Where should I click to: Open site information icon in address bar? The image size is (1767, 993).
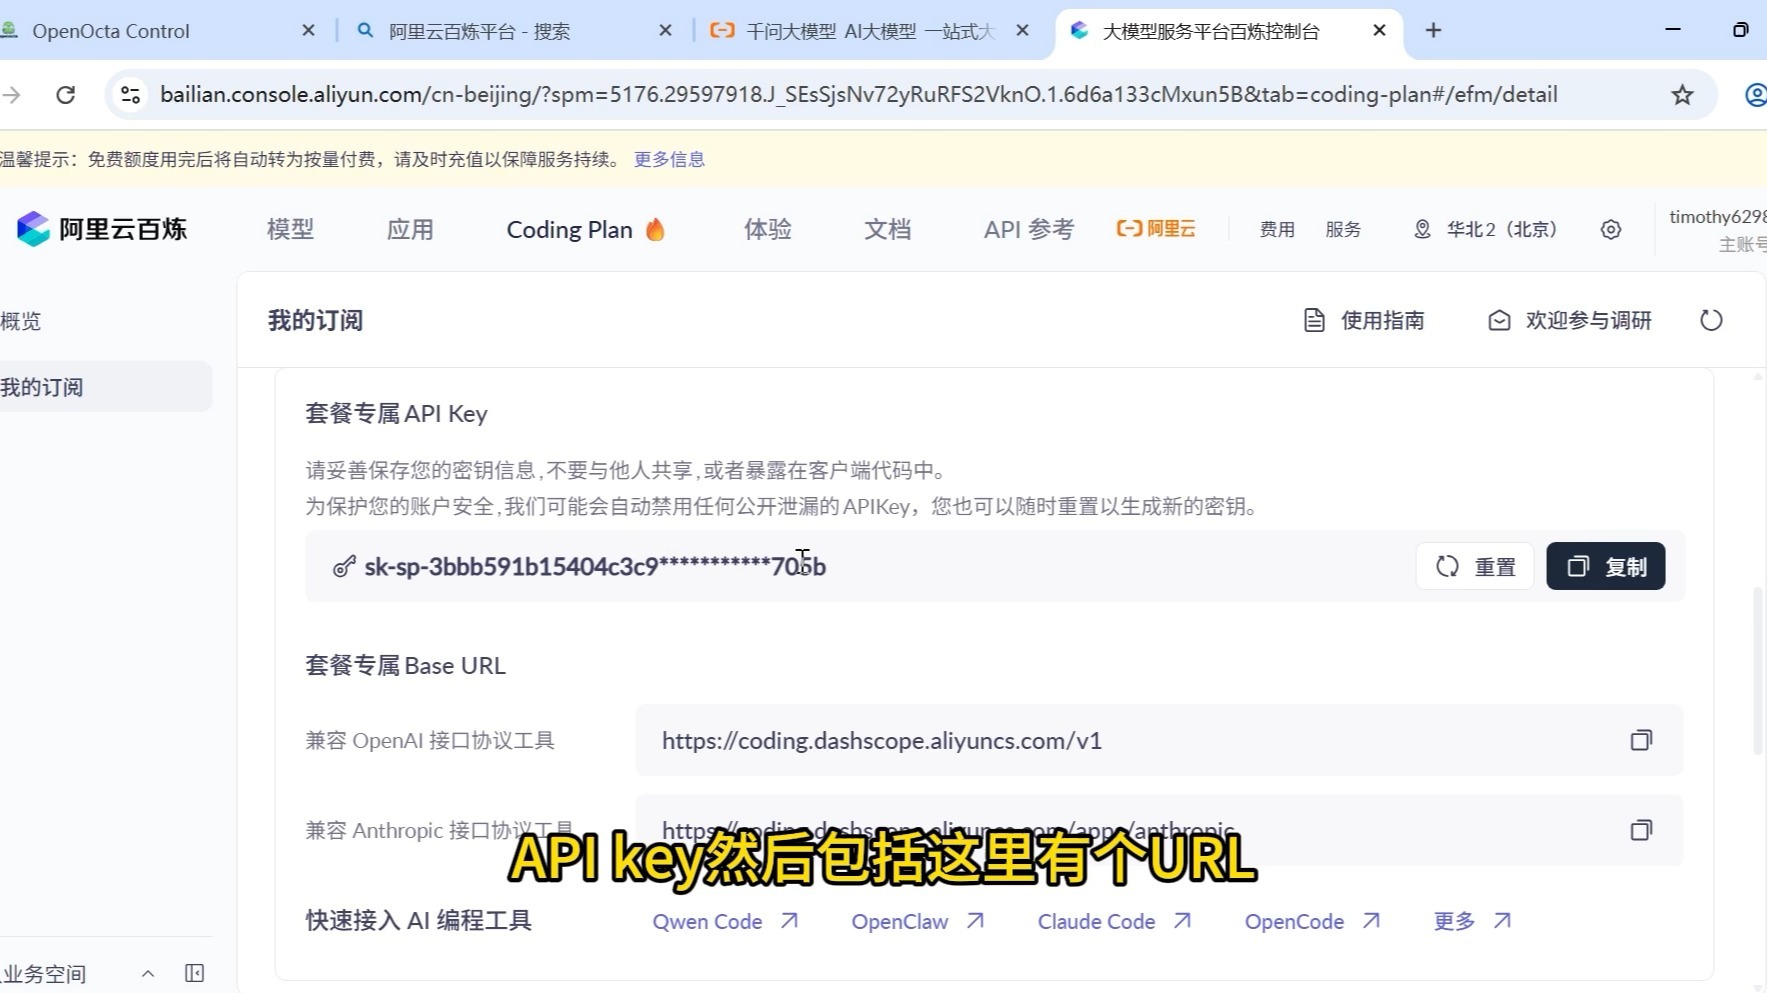point(130,95)
